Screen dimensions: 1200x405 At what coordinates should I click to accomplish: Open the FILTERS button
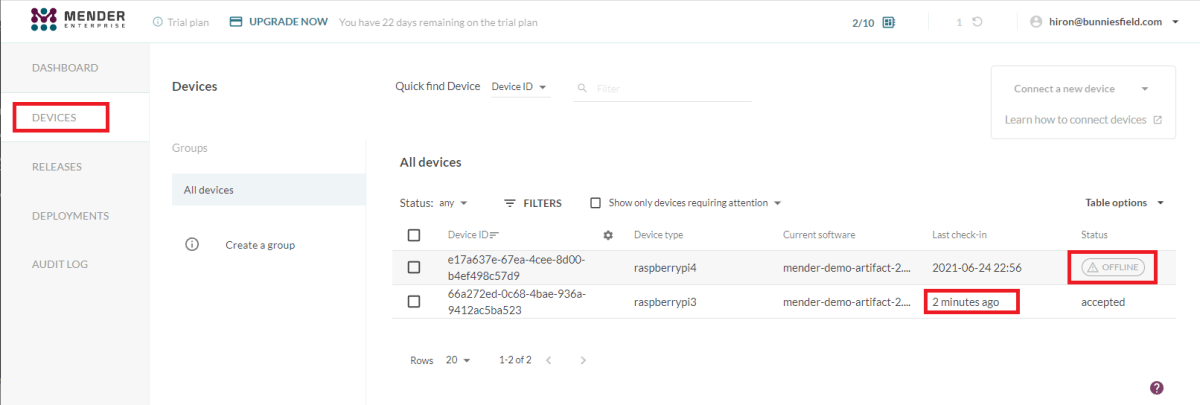pyautogui.click(x=532, y=203)
